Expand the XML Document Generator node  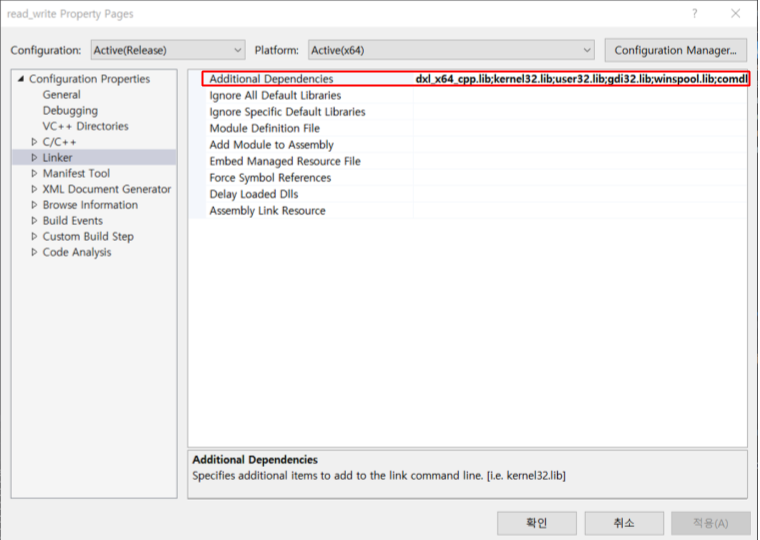[34, 189]
